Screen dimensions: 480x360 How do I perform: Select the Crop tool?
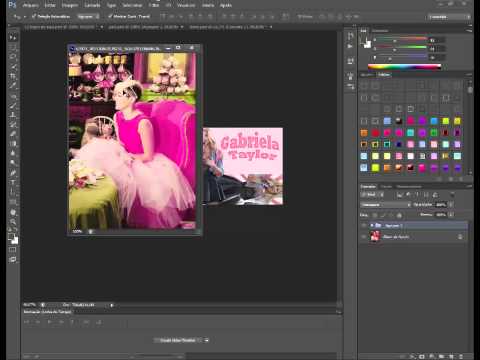(13, 76)
